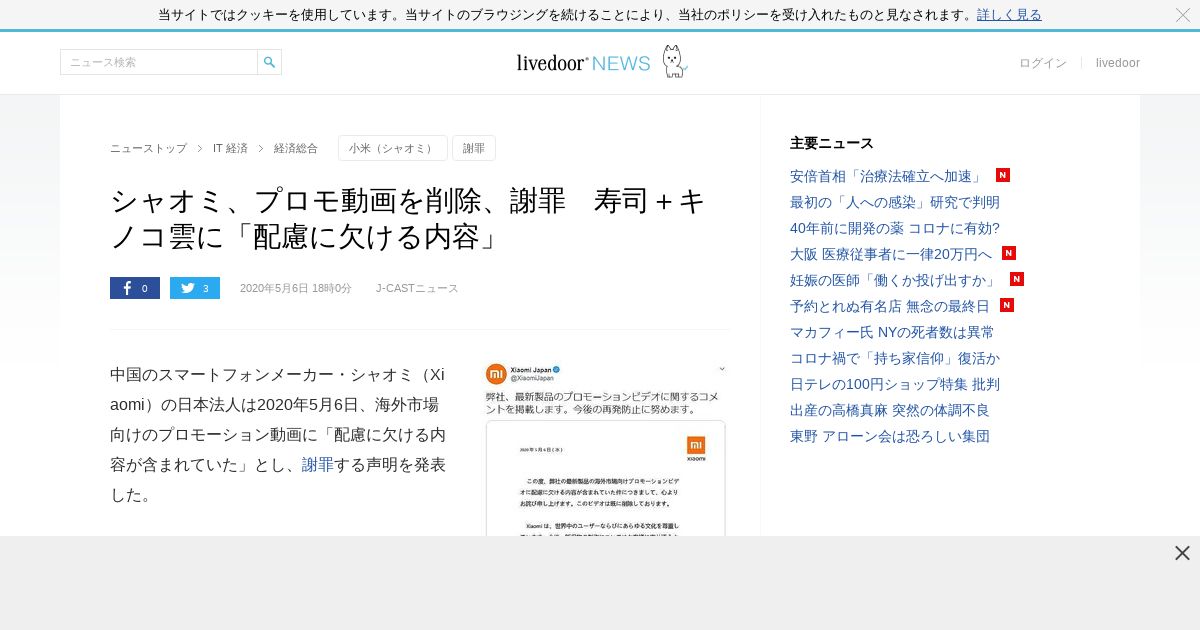The height and width of the screenshot is (630, 1200).
Task: Click the red N badge beside 安倍首相 headline
Action: (1003, 175)
